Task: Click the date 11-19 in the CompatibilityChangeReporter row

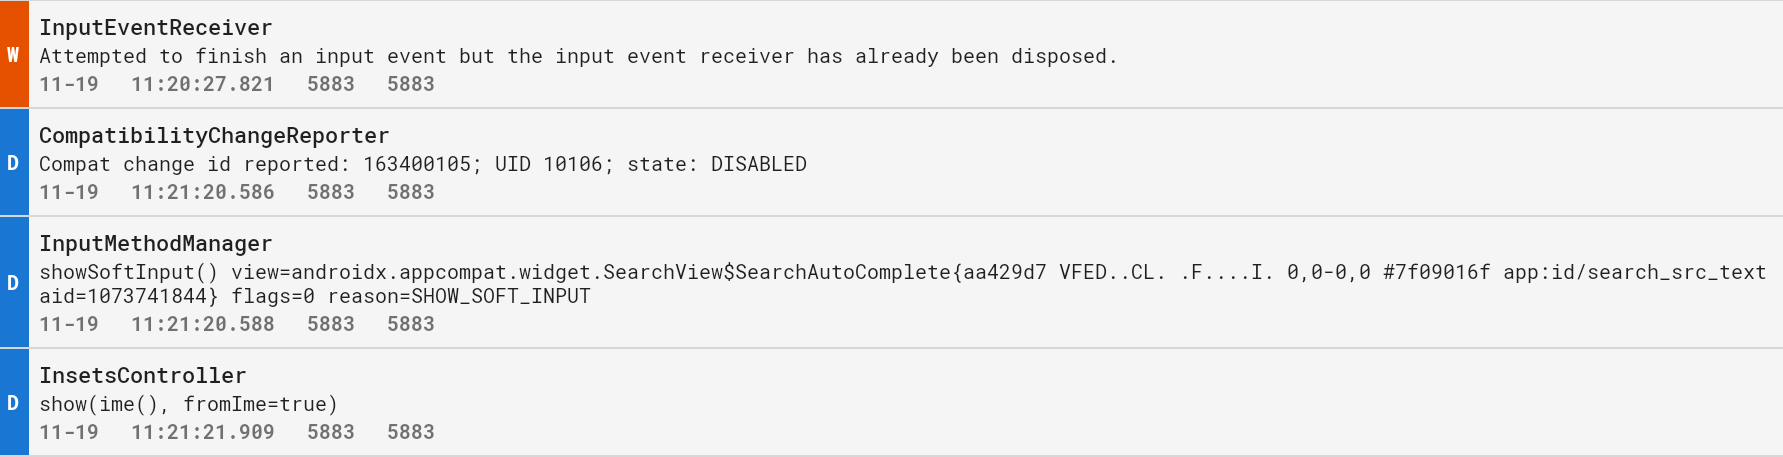Action: [x=69, y=192]
